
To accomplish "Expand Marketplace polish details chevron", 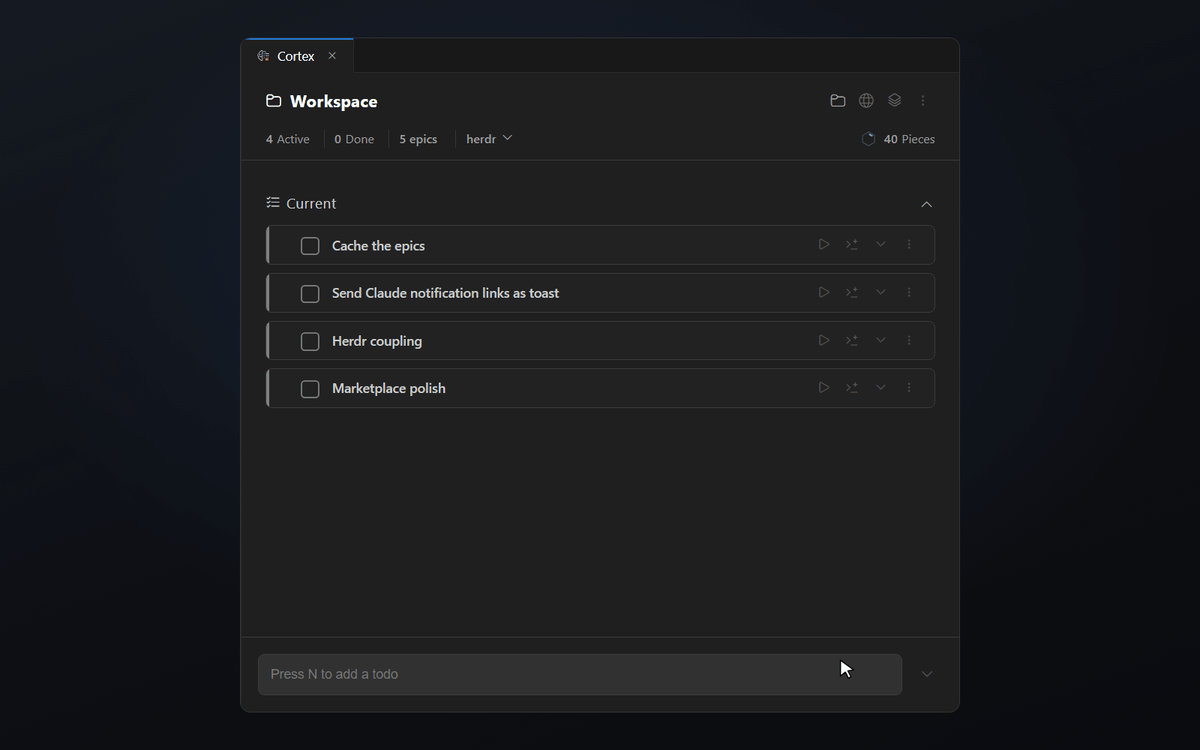I will (x=881, y=388).
